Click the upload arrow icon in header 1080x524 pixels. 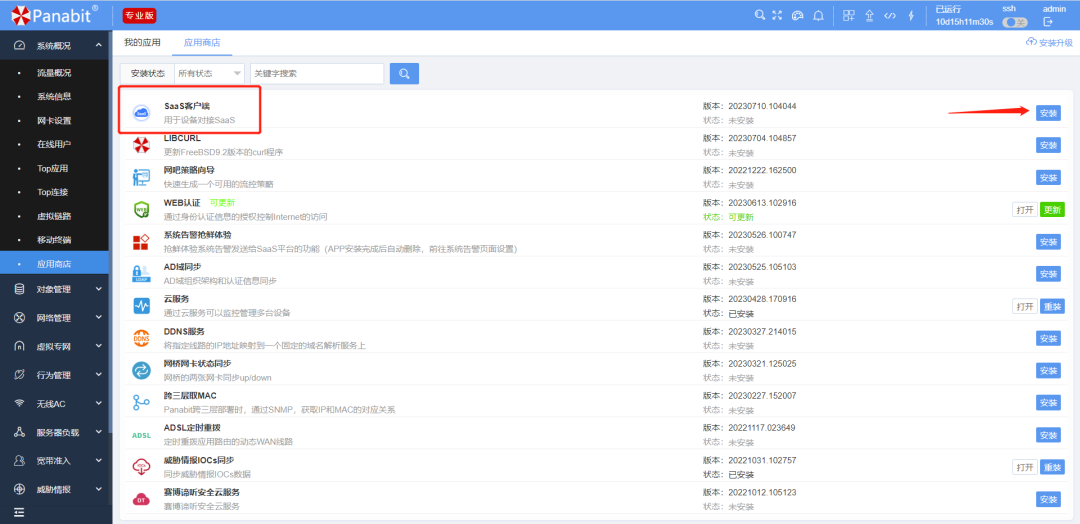[x=869, y=15]
